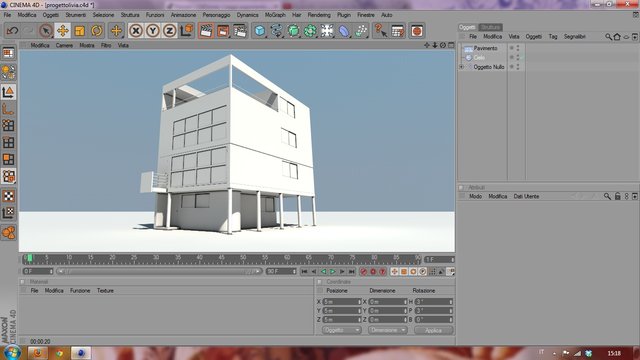Click the X Posizione input field
Image resolution: width=640 pixels, height=360 pixels.
[x=342, y=302]
